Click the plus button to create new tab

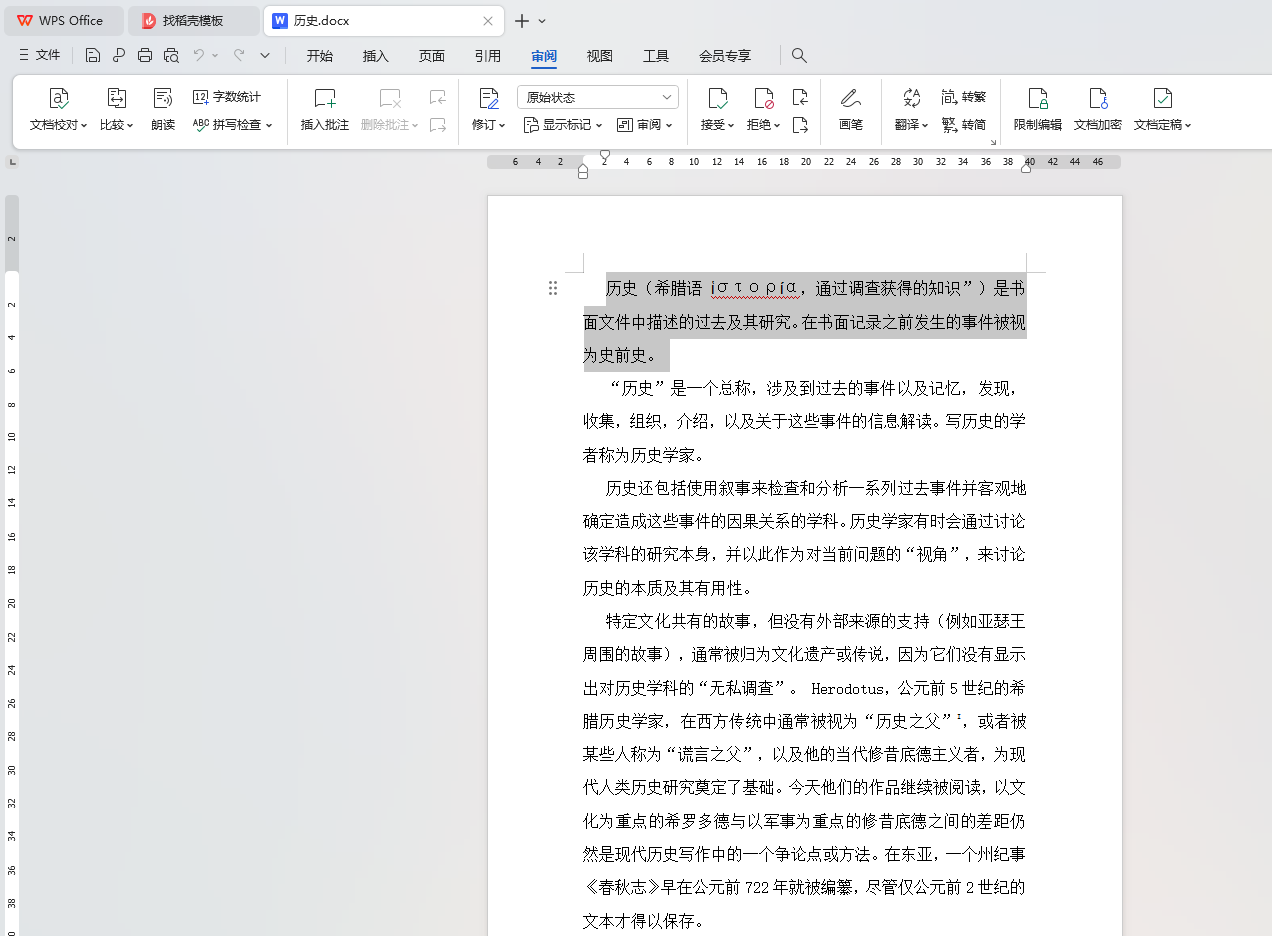pyautogui.click(x=521, y=20)
